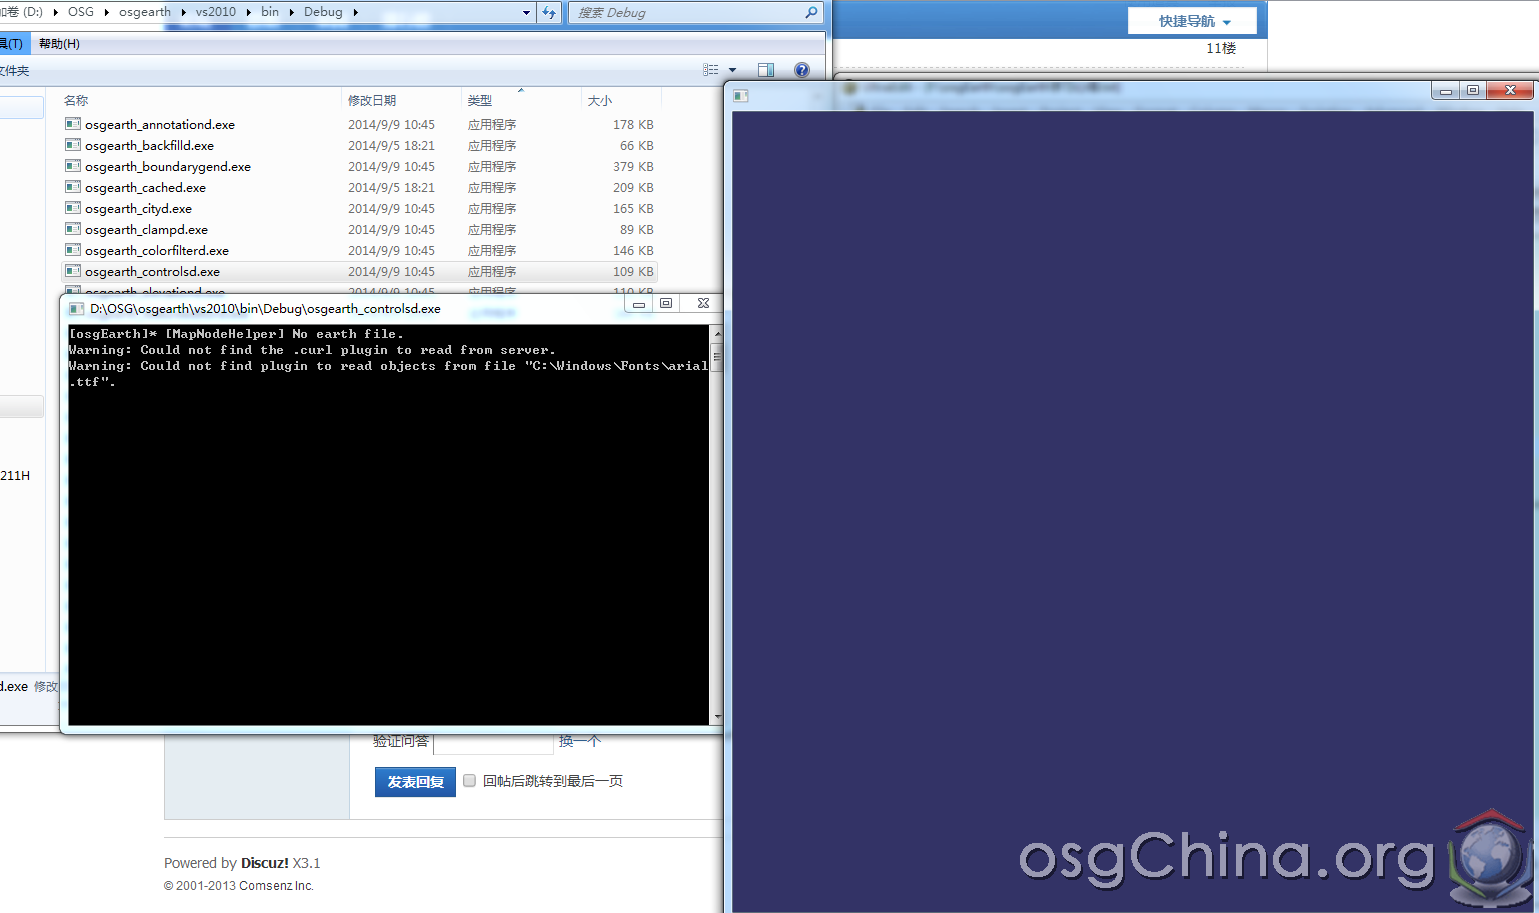Click osgearth_colorfilterd.exe file name text
Viewport: 1539px width, 913px height.
157,250
